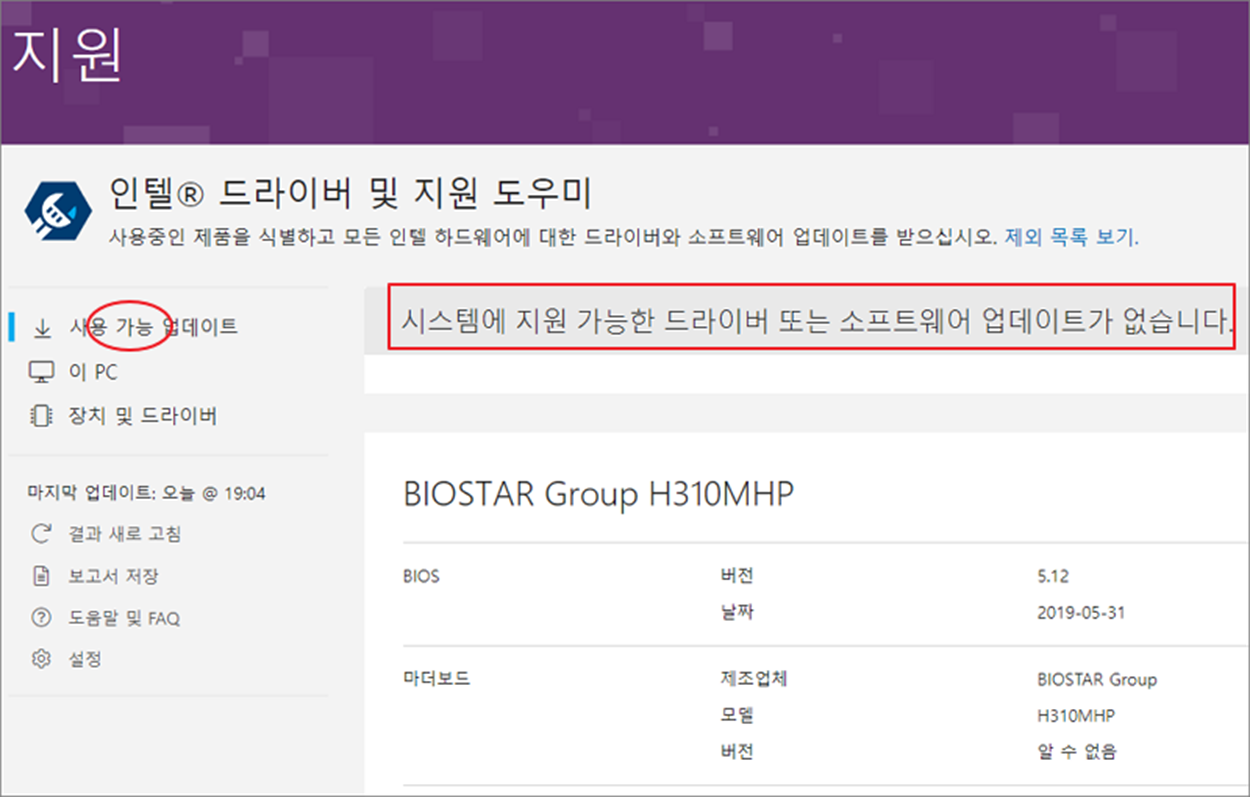Click the 제조업체 field label

point(754,679)
